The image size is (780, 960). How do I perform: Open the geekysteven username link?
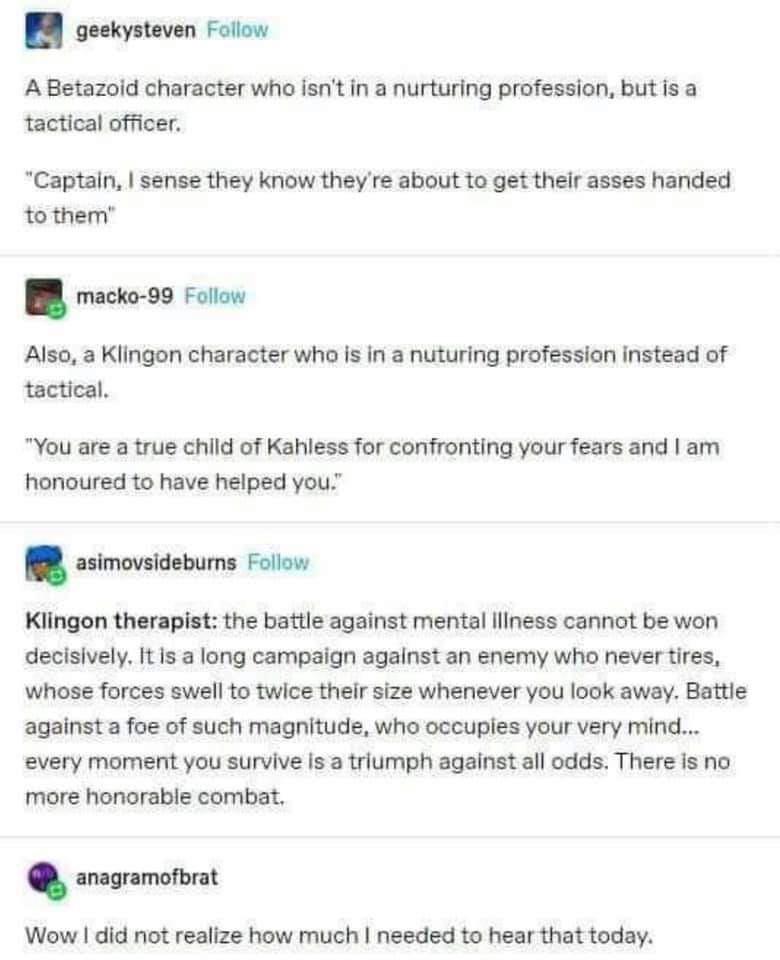136,30
